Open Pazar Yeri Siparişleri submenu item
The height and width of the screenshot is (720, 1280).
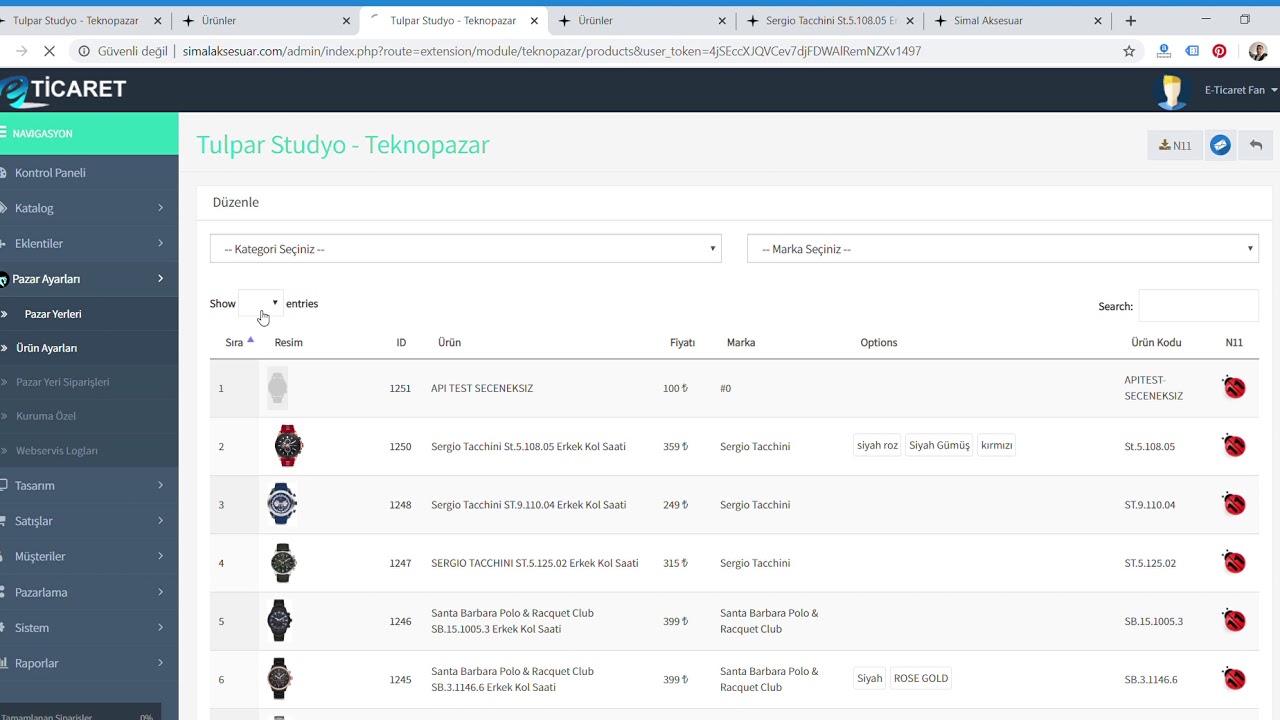(63, 382)
